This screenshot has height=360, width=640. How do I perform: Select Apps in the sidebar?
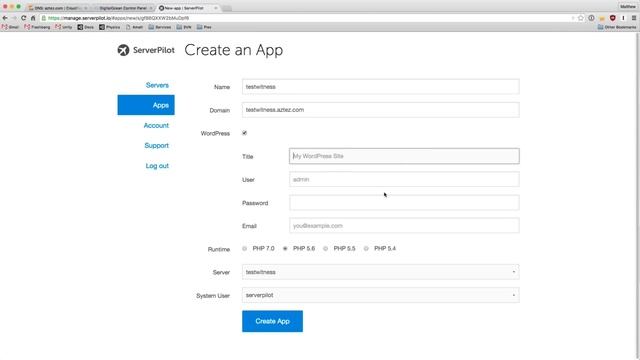tap(146, 105)
